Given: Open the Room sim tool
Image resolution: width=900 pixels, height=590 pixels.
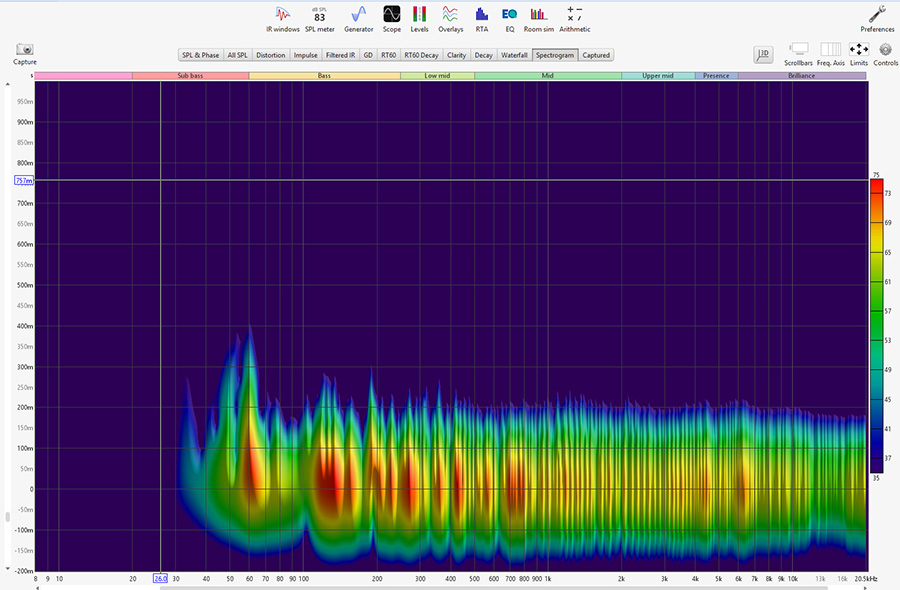Looking at the screenshot, I should coord(540,15).
